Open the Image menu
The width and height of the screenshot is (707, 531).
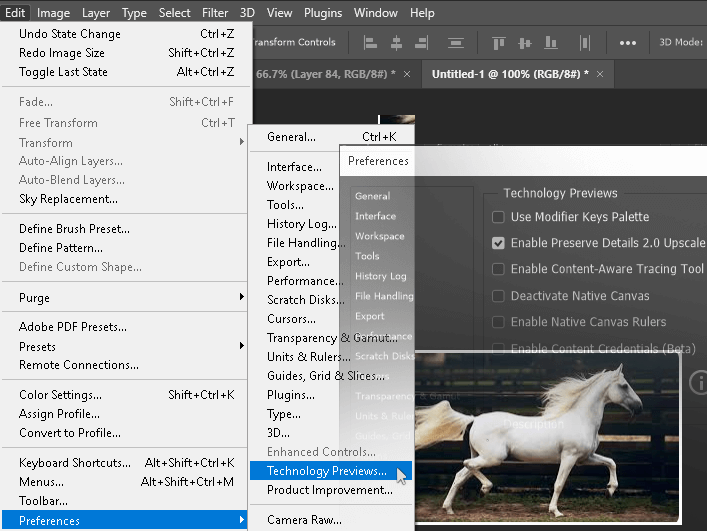tap(53, 13)
